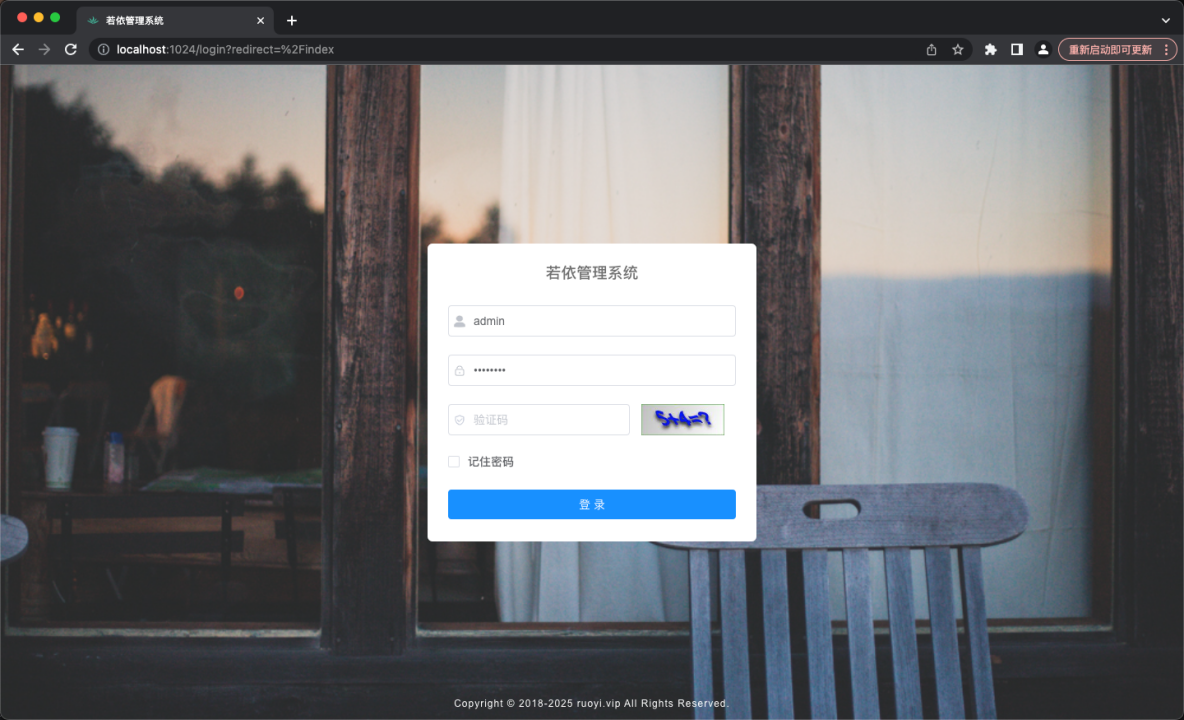Click the 验证码 captcha input
The width and height of the screenshot is (1184, 720).
pos(538,420)
